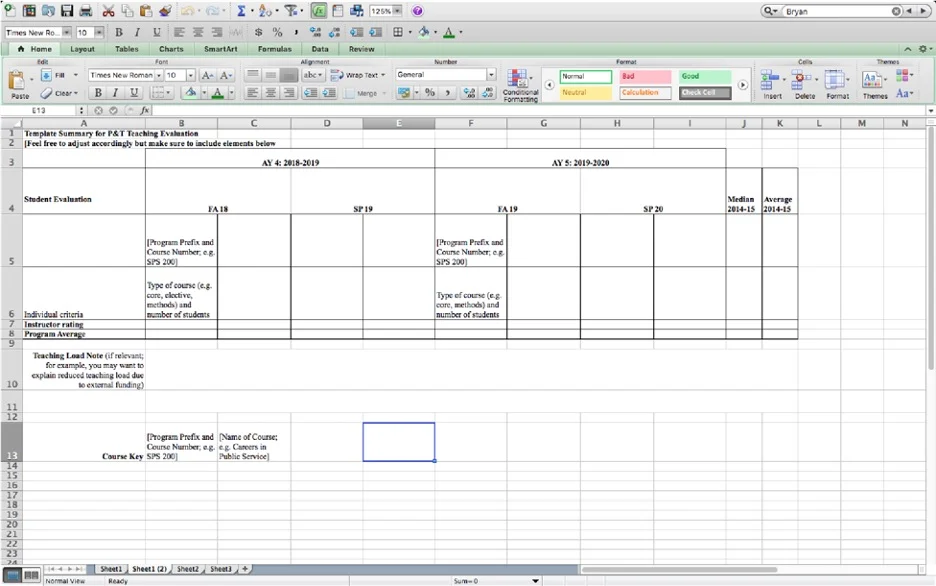Apply currency format with the dollar sign icon

[258, 32]
